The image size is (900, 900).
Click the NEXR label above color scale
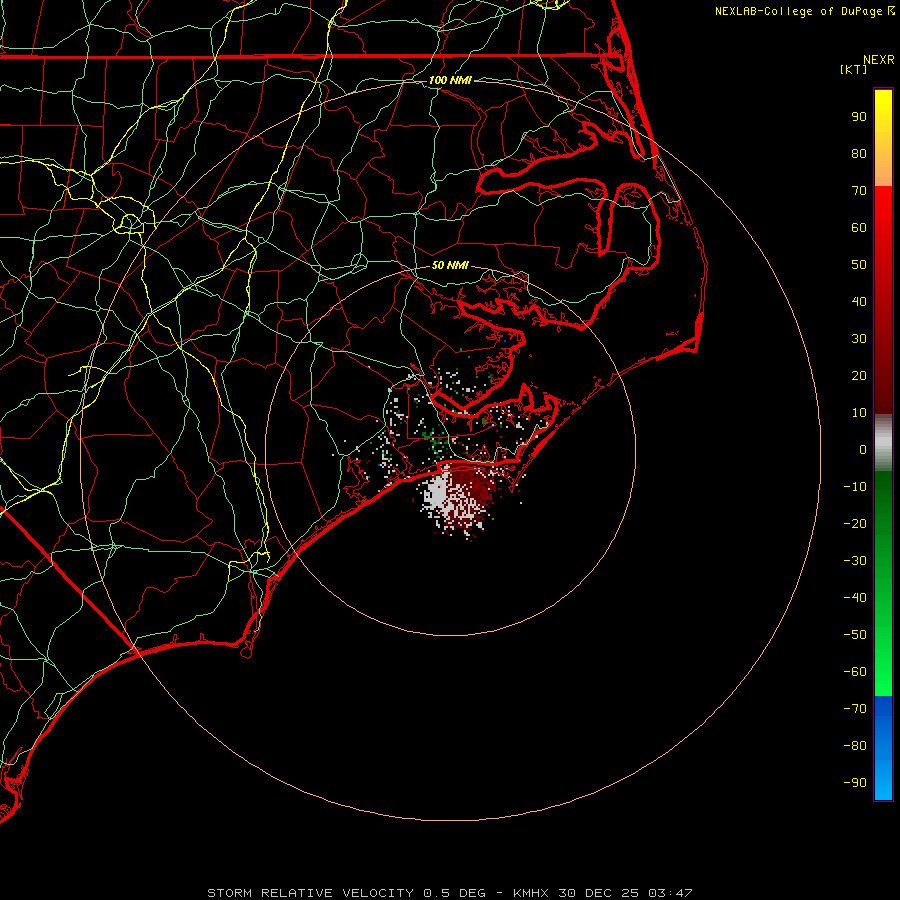click(878, 60)
